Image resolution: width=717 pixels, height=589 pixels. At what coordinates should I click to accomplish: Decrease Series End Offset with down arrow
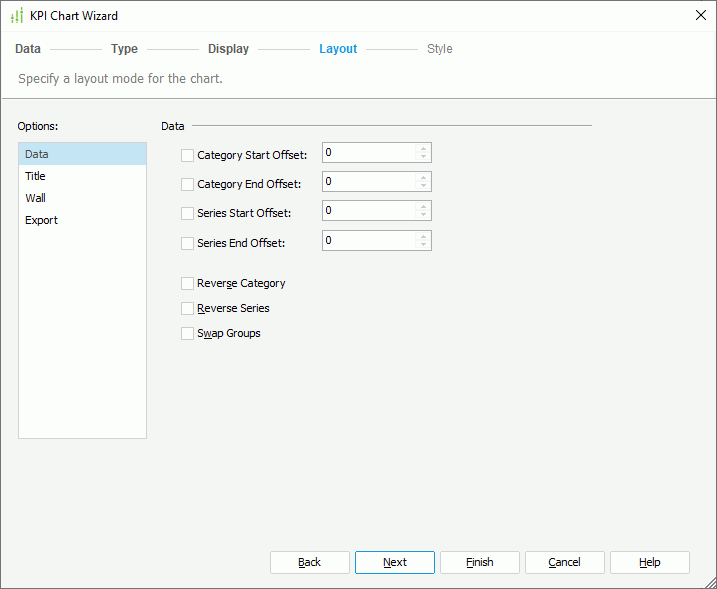(x=423, y=244)
